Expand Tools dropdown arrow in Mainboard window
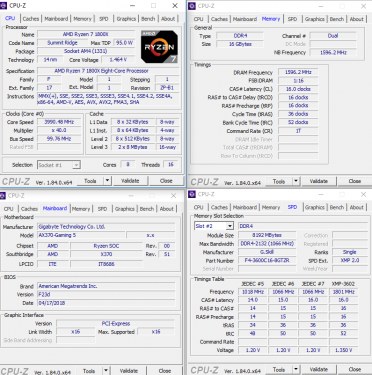The height and width of the screenshot is (375, 372). pos(106,370)
